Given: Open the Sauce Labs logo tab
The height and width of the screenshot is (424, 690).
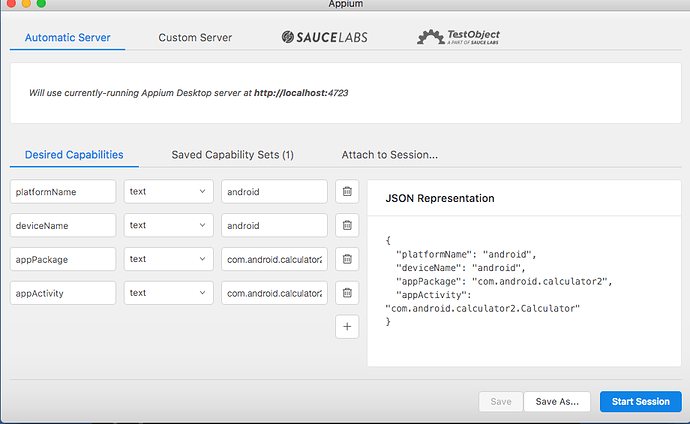Looking at the screenshot, I should click(325, 37).
